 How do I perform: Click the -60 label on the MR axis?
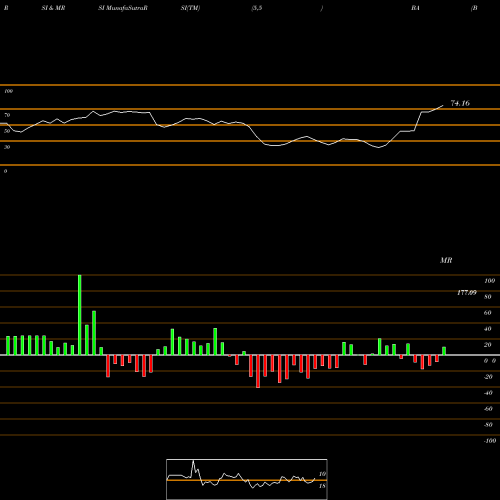488,409
